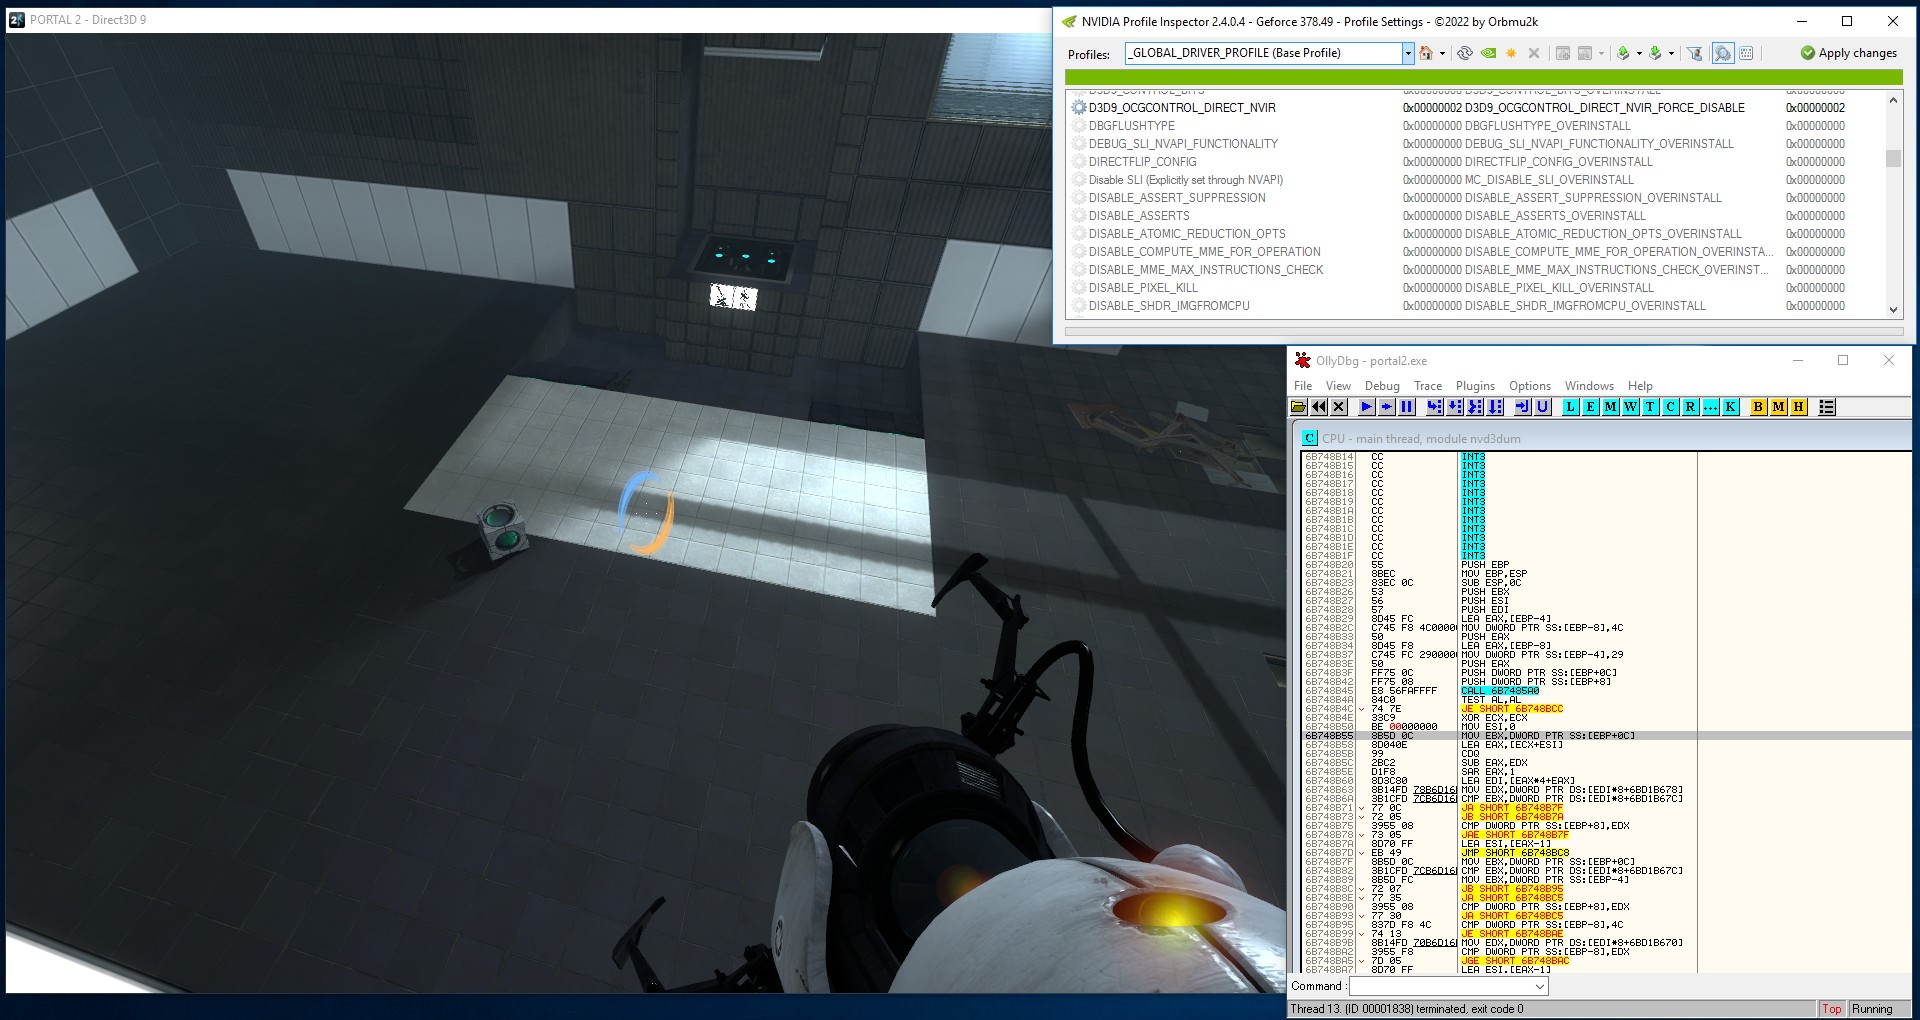Click the Running status in OllyDbg status bar

pyautogui.click(x=1872, y=1009)
